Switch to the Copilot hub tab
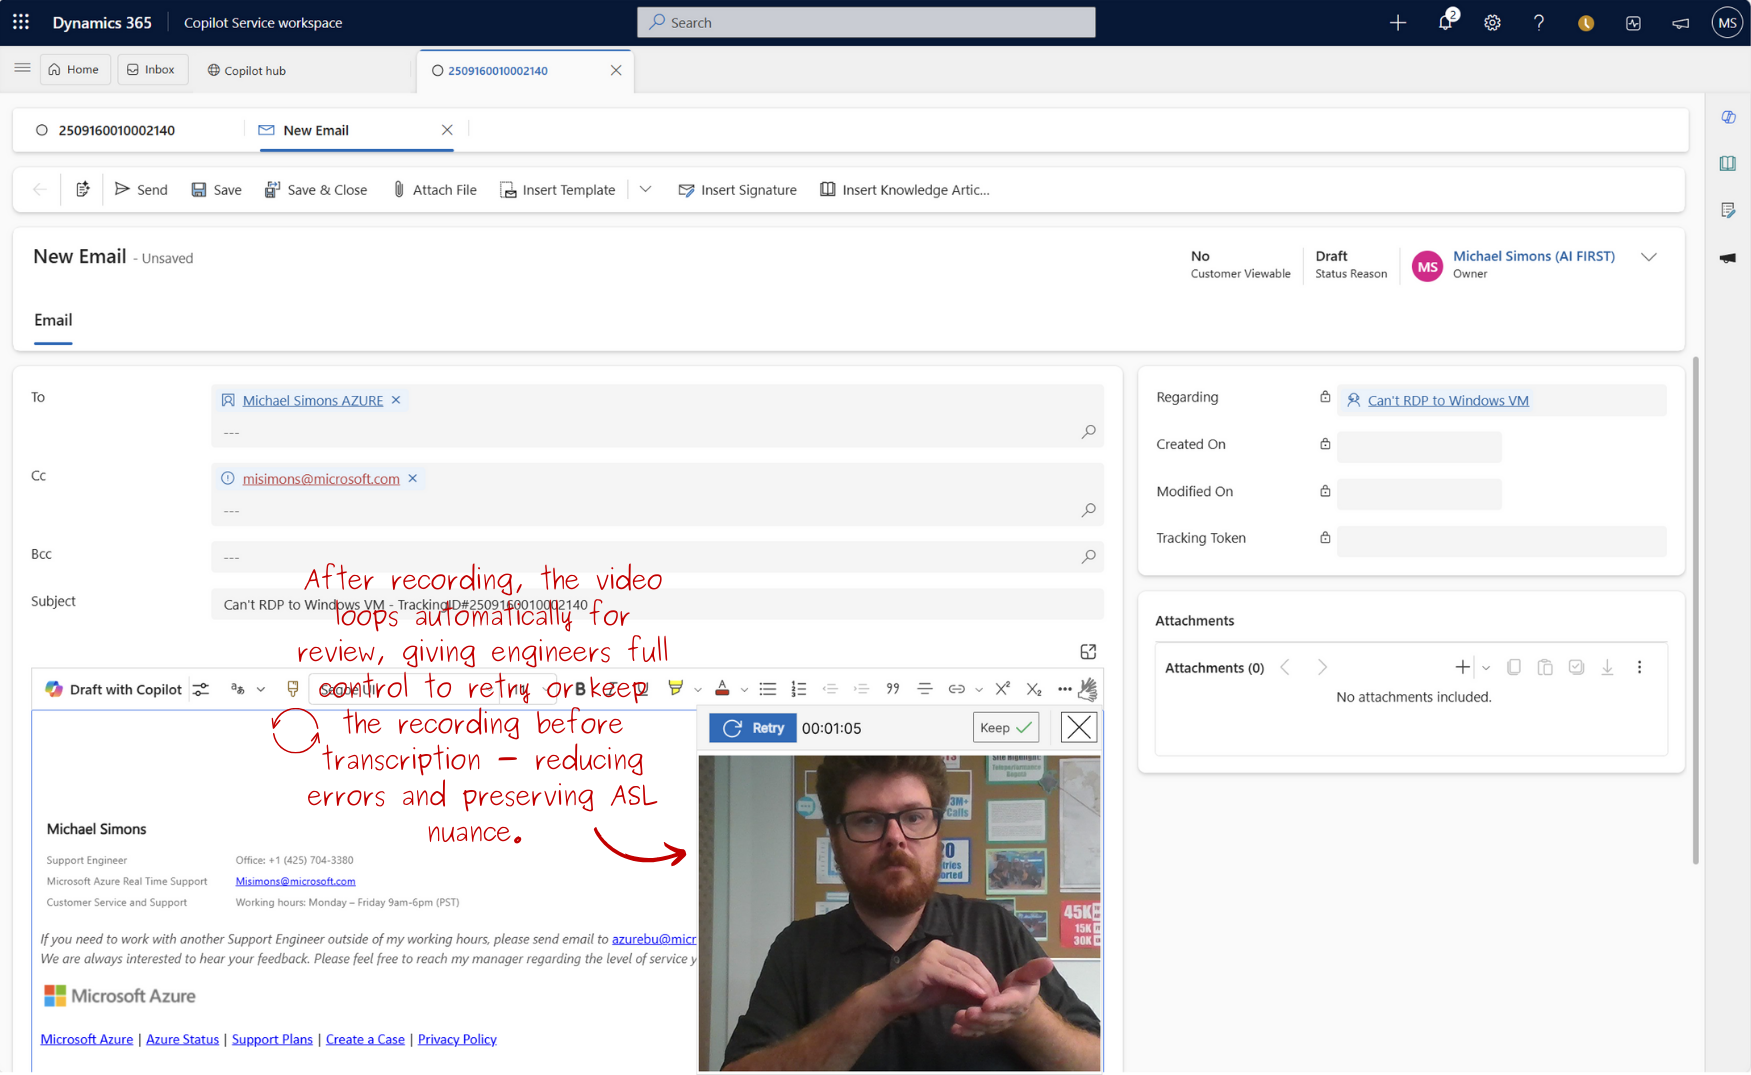Viewport: 1751px width, 1075px height. (246, 70)
